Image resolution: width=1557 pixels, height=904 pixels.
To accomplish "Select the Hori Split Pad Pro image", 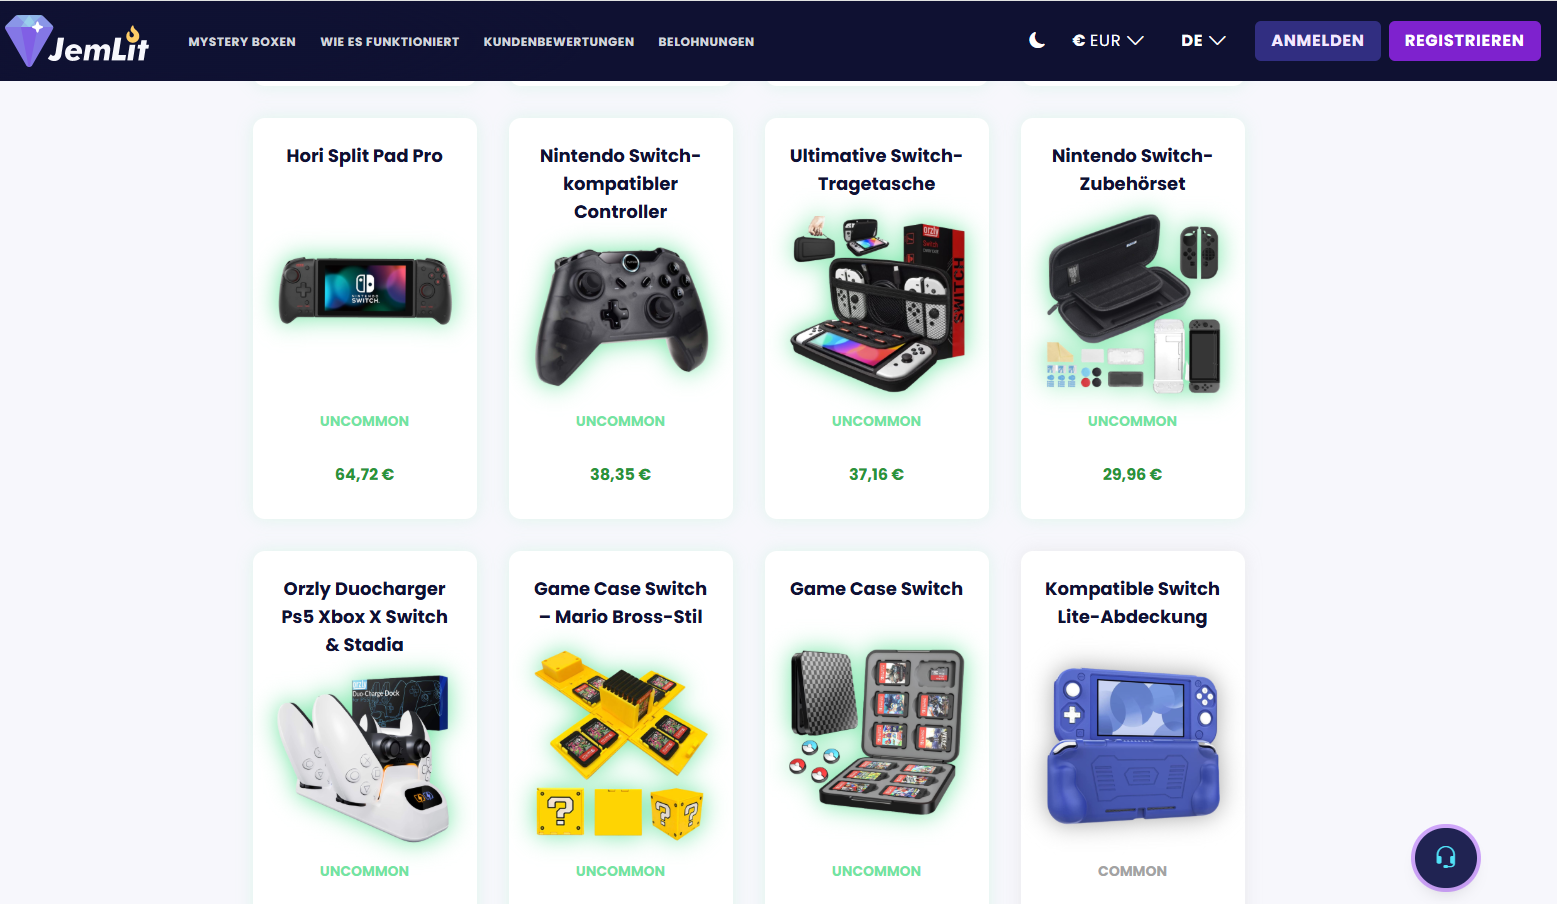I will tap(365, 290).
